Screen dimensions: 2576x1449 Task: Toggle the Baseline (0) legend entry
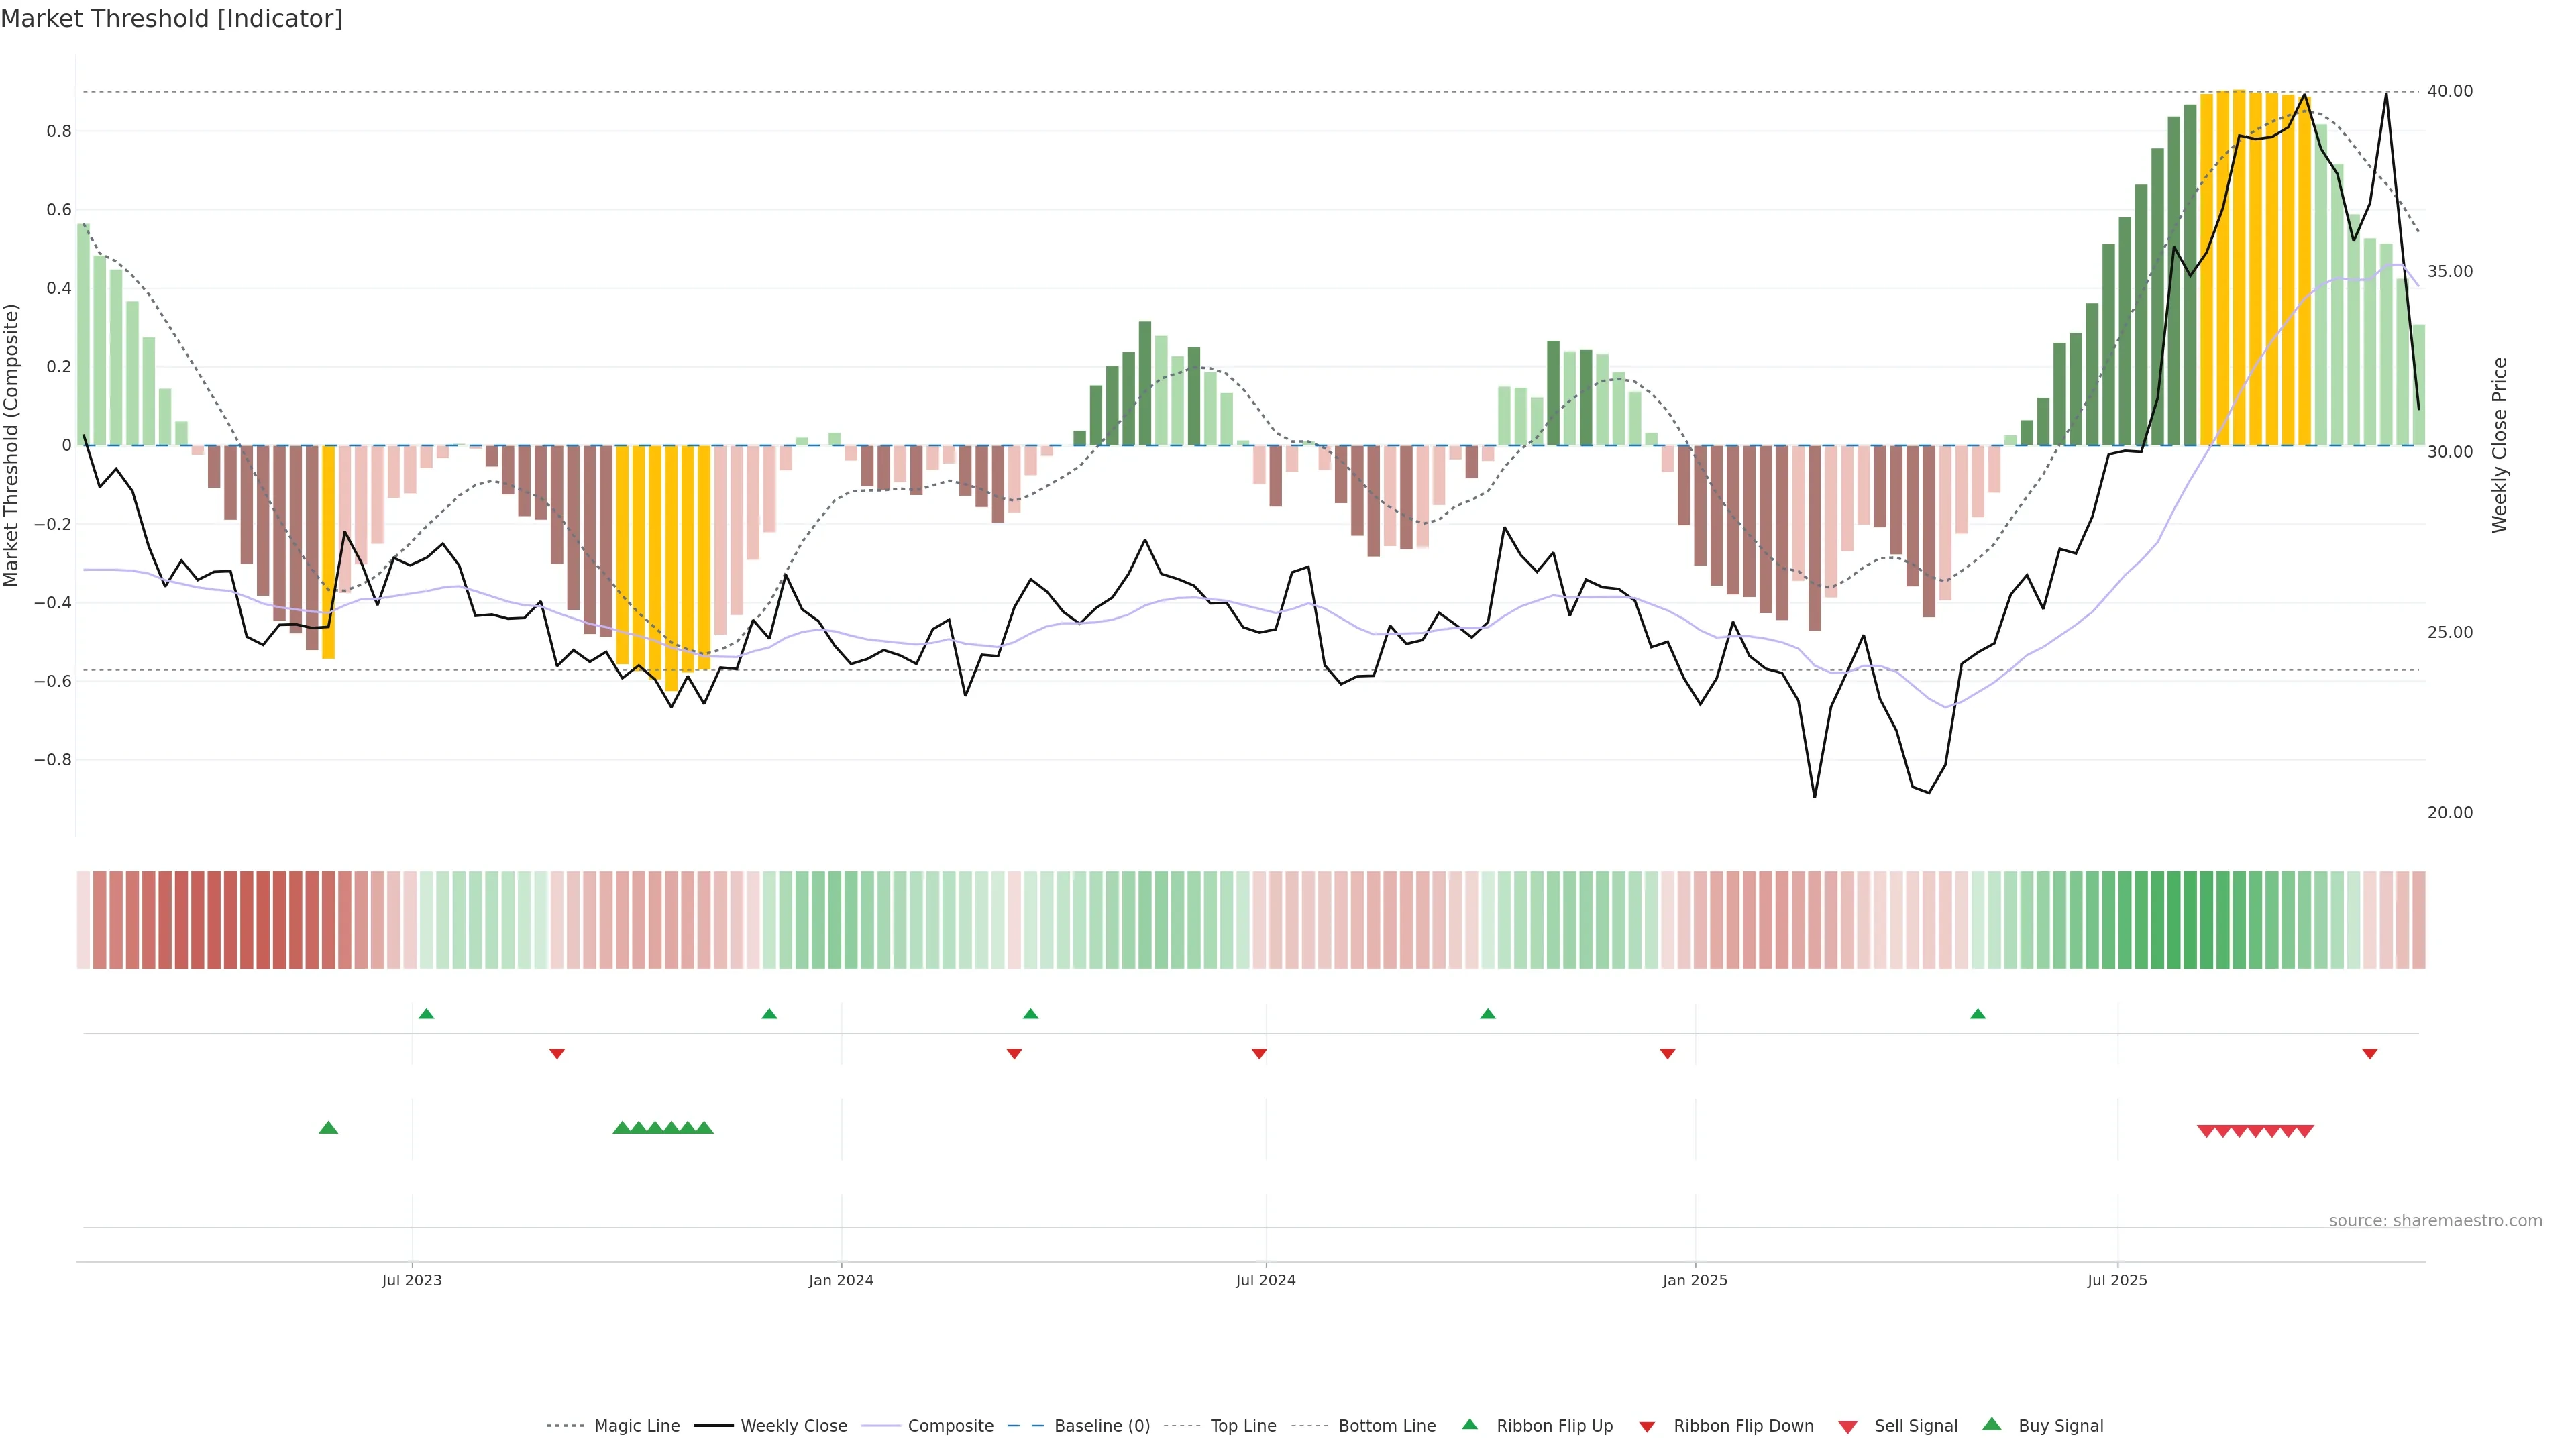pos(1102,1426)
